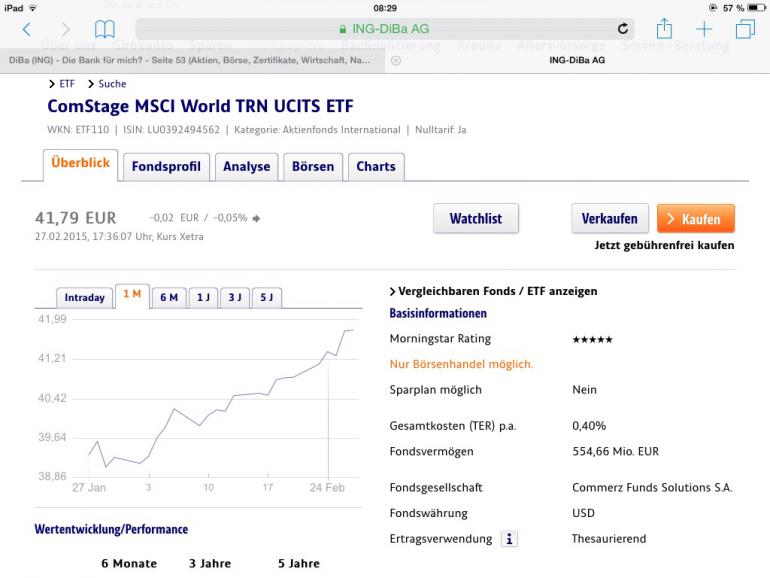Open the Charts tab
This screenshot has width=770, height=578.
[x=376, y=167]
